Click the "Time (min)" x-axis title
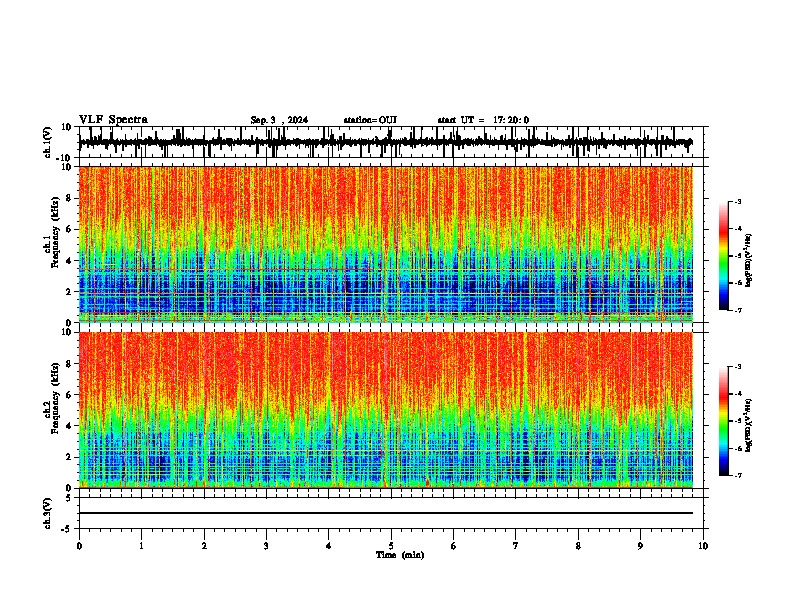The width and height of the screenshot is (792, 612). [400, 555]
